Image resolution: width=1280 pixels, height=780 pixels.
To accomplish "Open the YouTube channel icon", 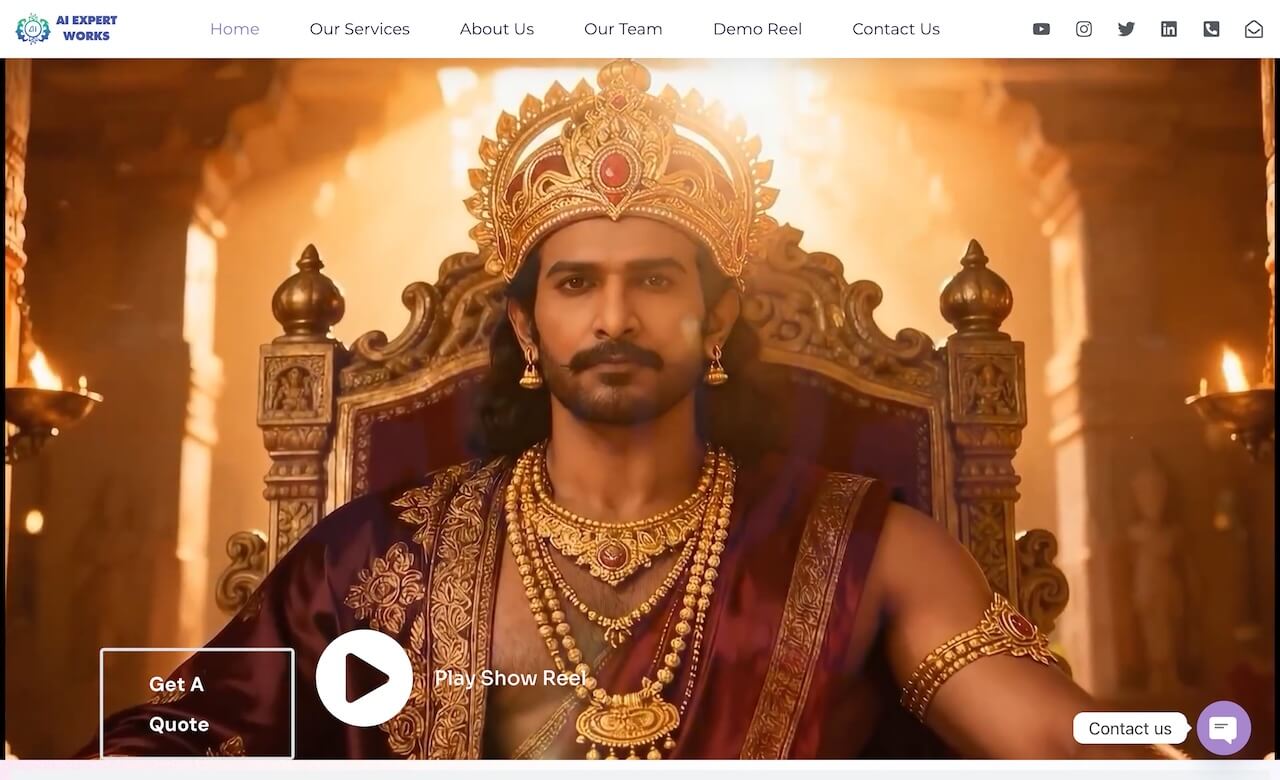I will pyautogui.click(x=1041, y=29).
